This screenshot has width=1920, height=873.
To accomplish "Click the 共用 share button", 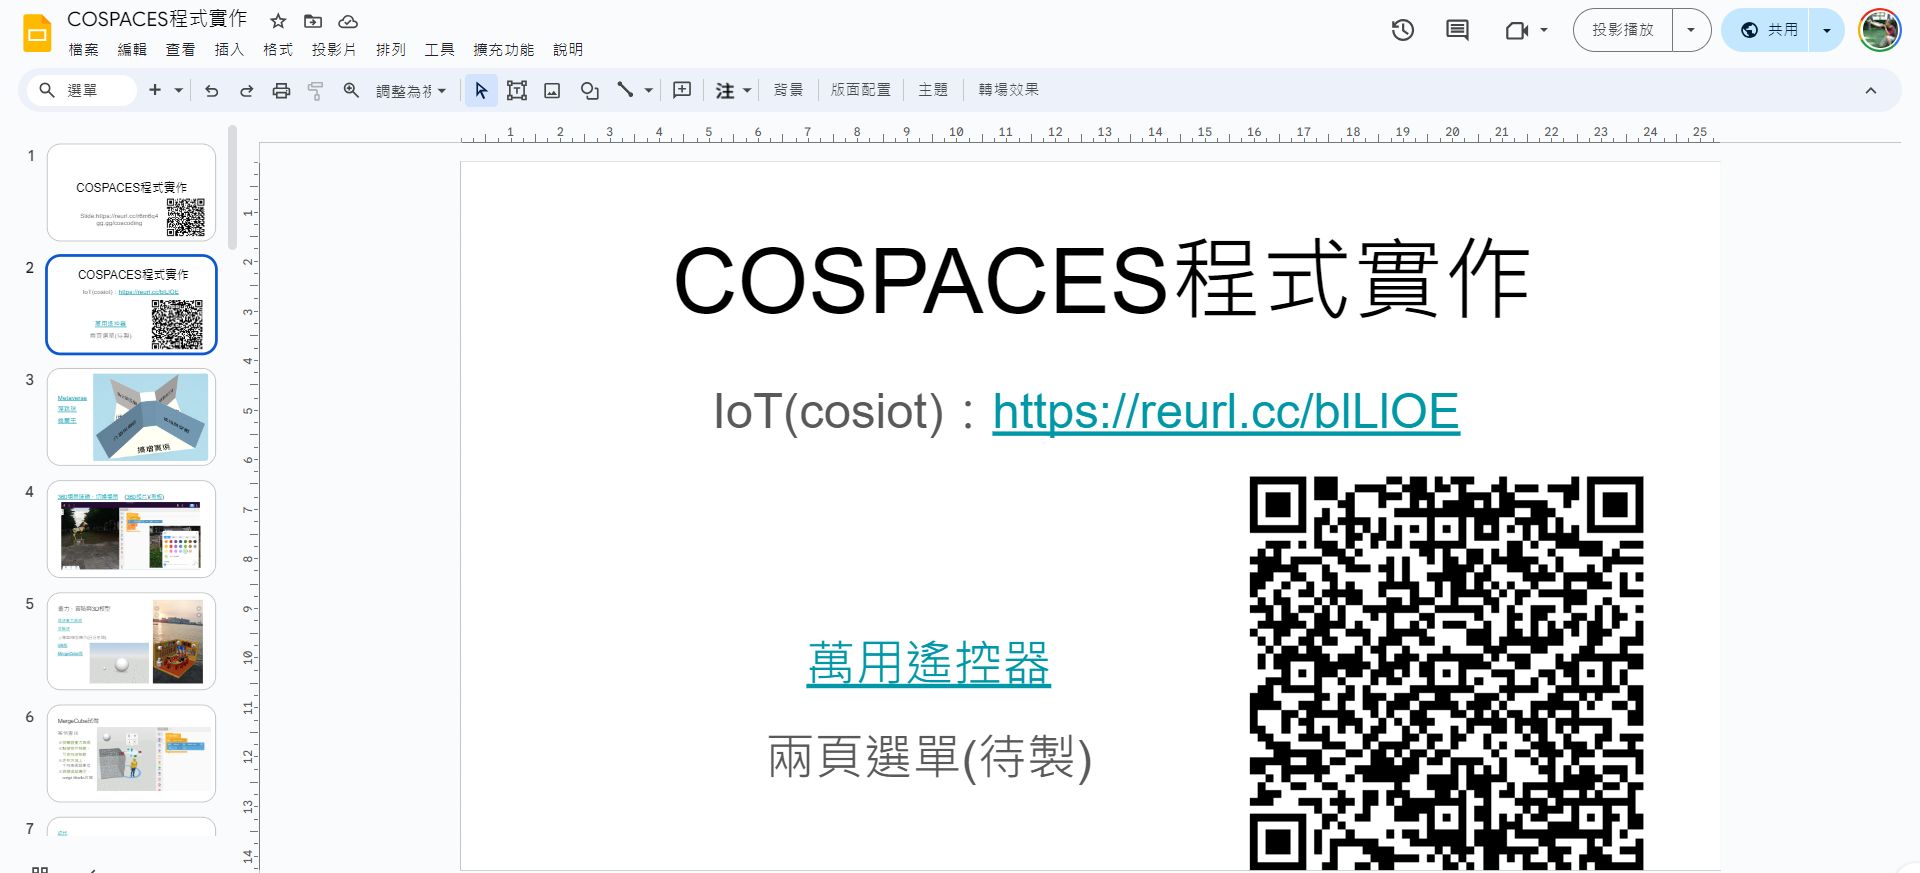I will (1768, 30).
